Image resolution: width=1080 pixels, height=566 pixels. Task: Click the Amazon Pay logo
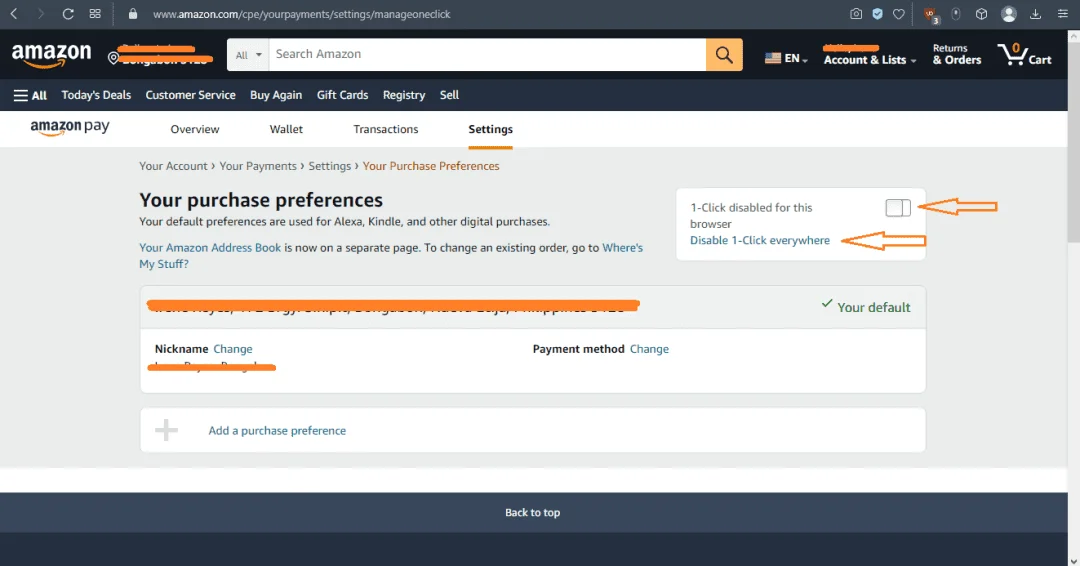pyautogui.click(x=70, y=127)
